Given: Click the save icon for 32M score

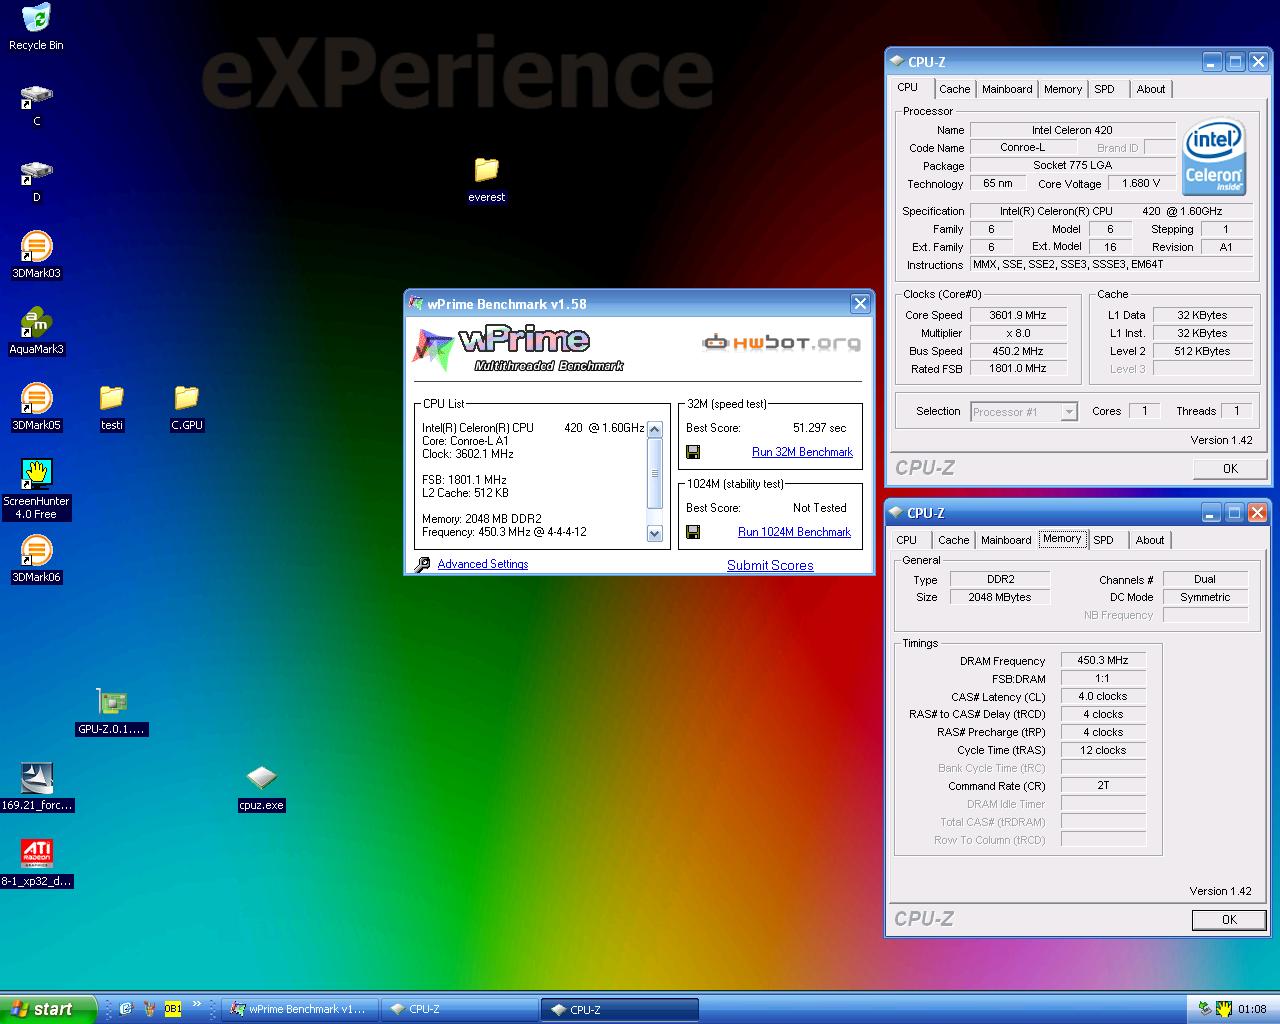Looking at the screenshot, I should (x=693, y=452).
